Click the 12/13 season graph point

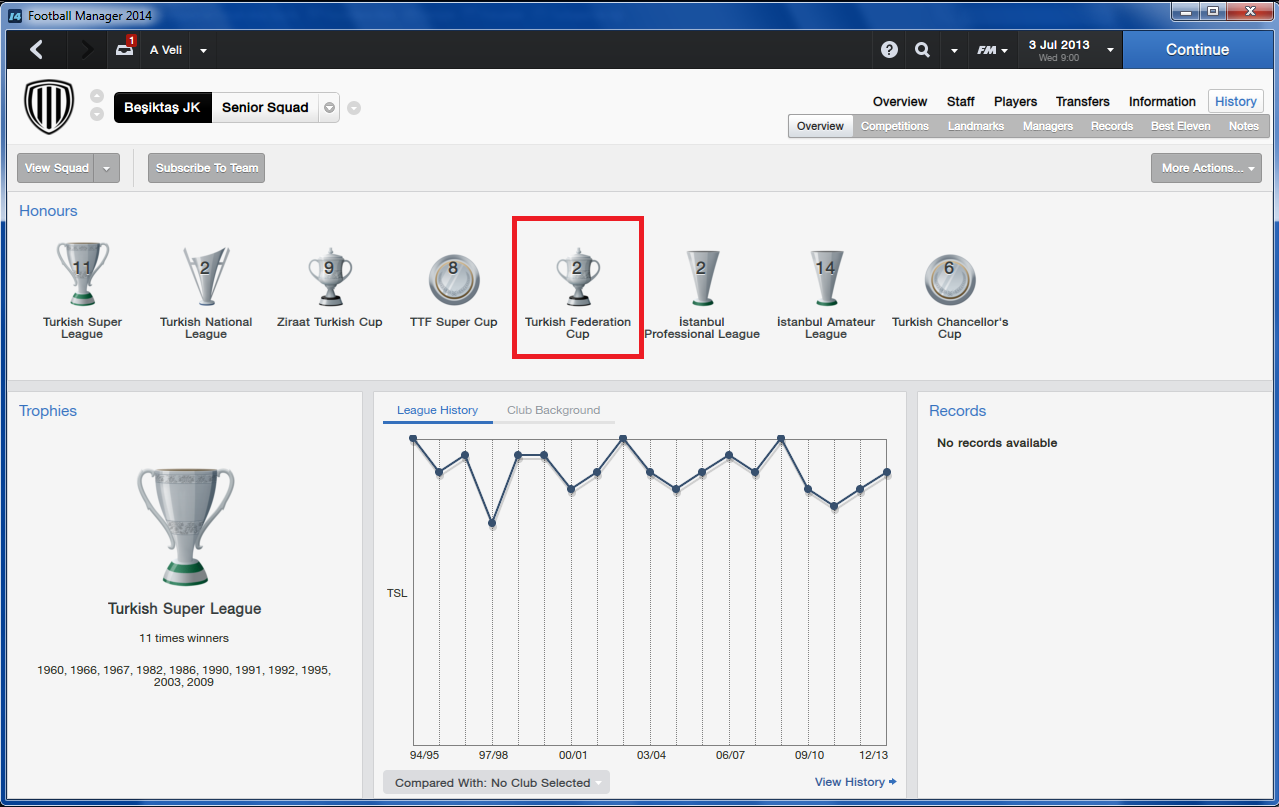coord(887,472)
